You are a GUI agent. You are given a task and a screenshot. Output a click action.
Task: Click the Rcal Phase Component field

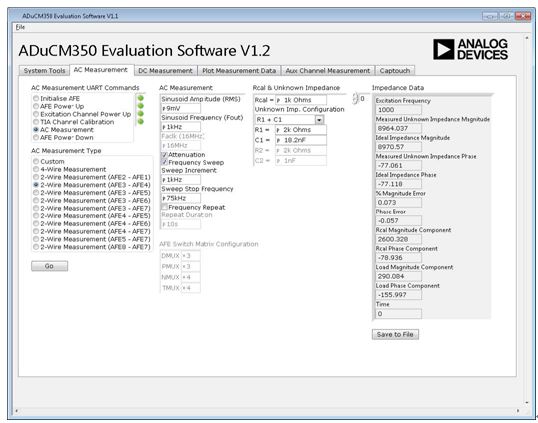pos(398,258)
